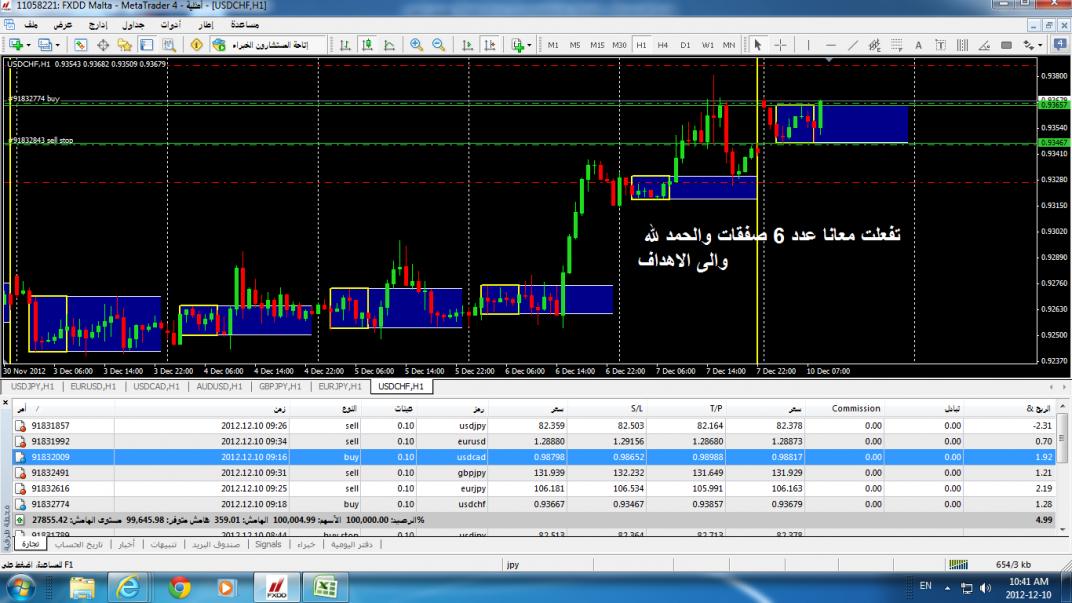
Task: Set timeframe to M15
Action: point(597,45)
